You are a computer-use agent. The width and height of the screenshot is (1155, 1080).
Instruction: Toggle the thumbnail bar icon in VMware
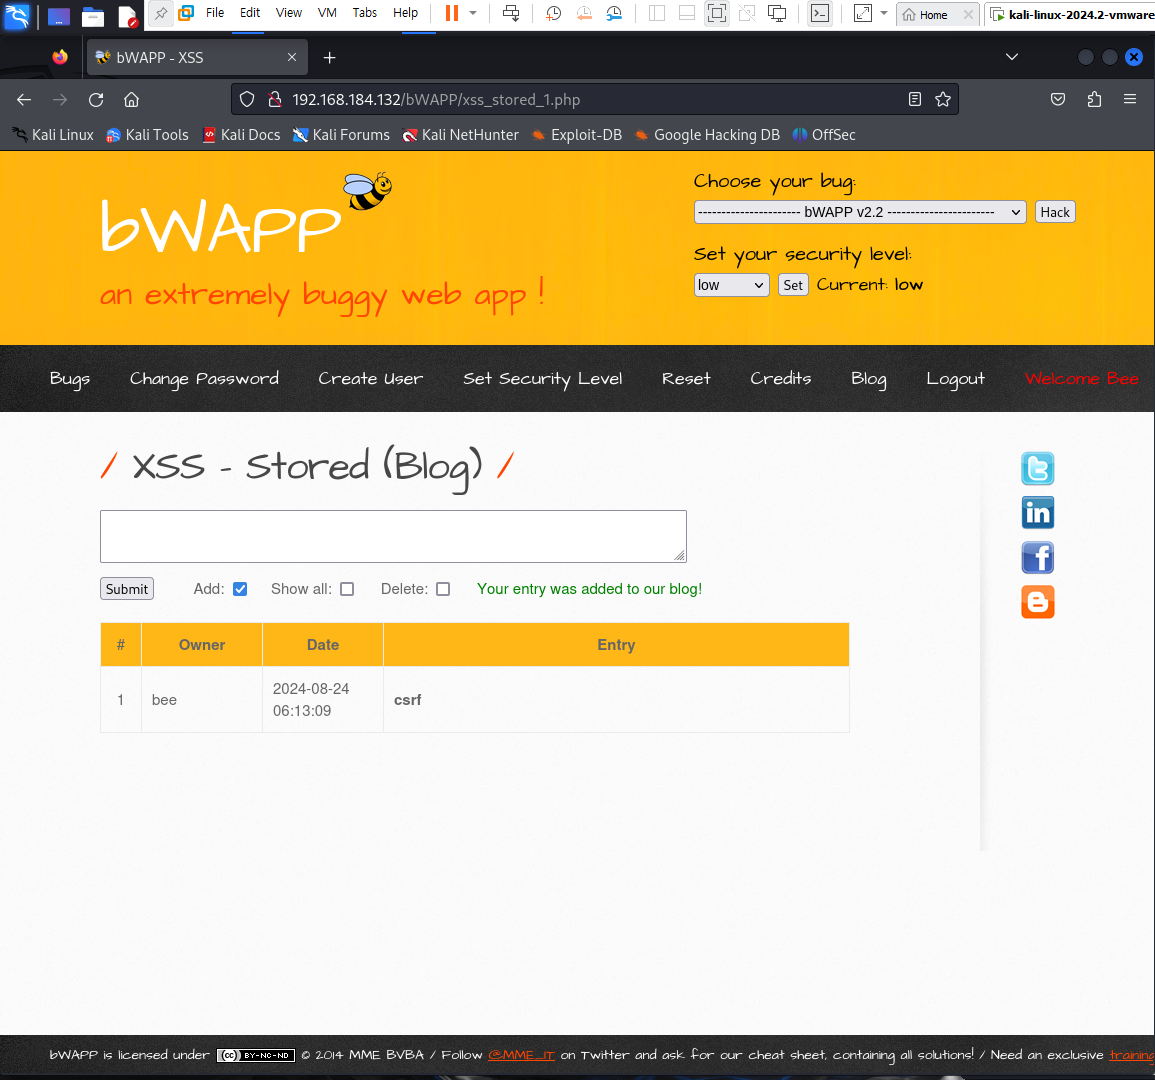point(687,13)
